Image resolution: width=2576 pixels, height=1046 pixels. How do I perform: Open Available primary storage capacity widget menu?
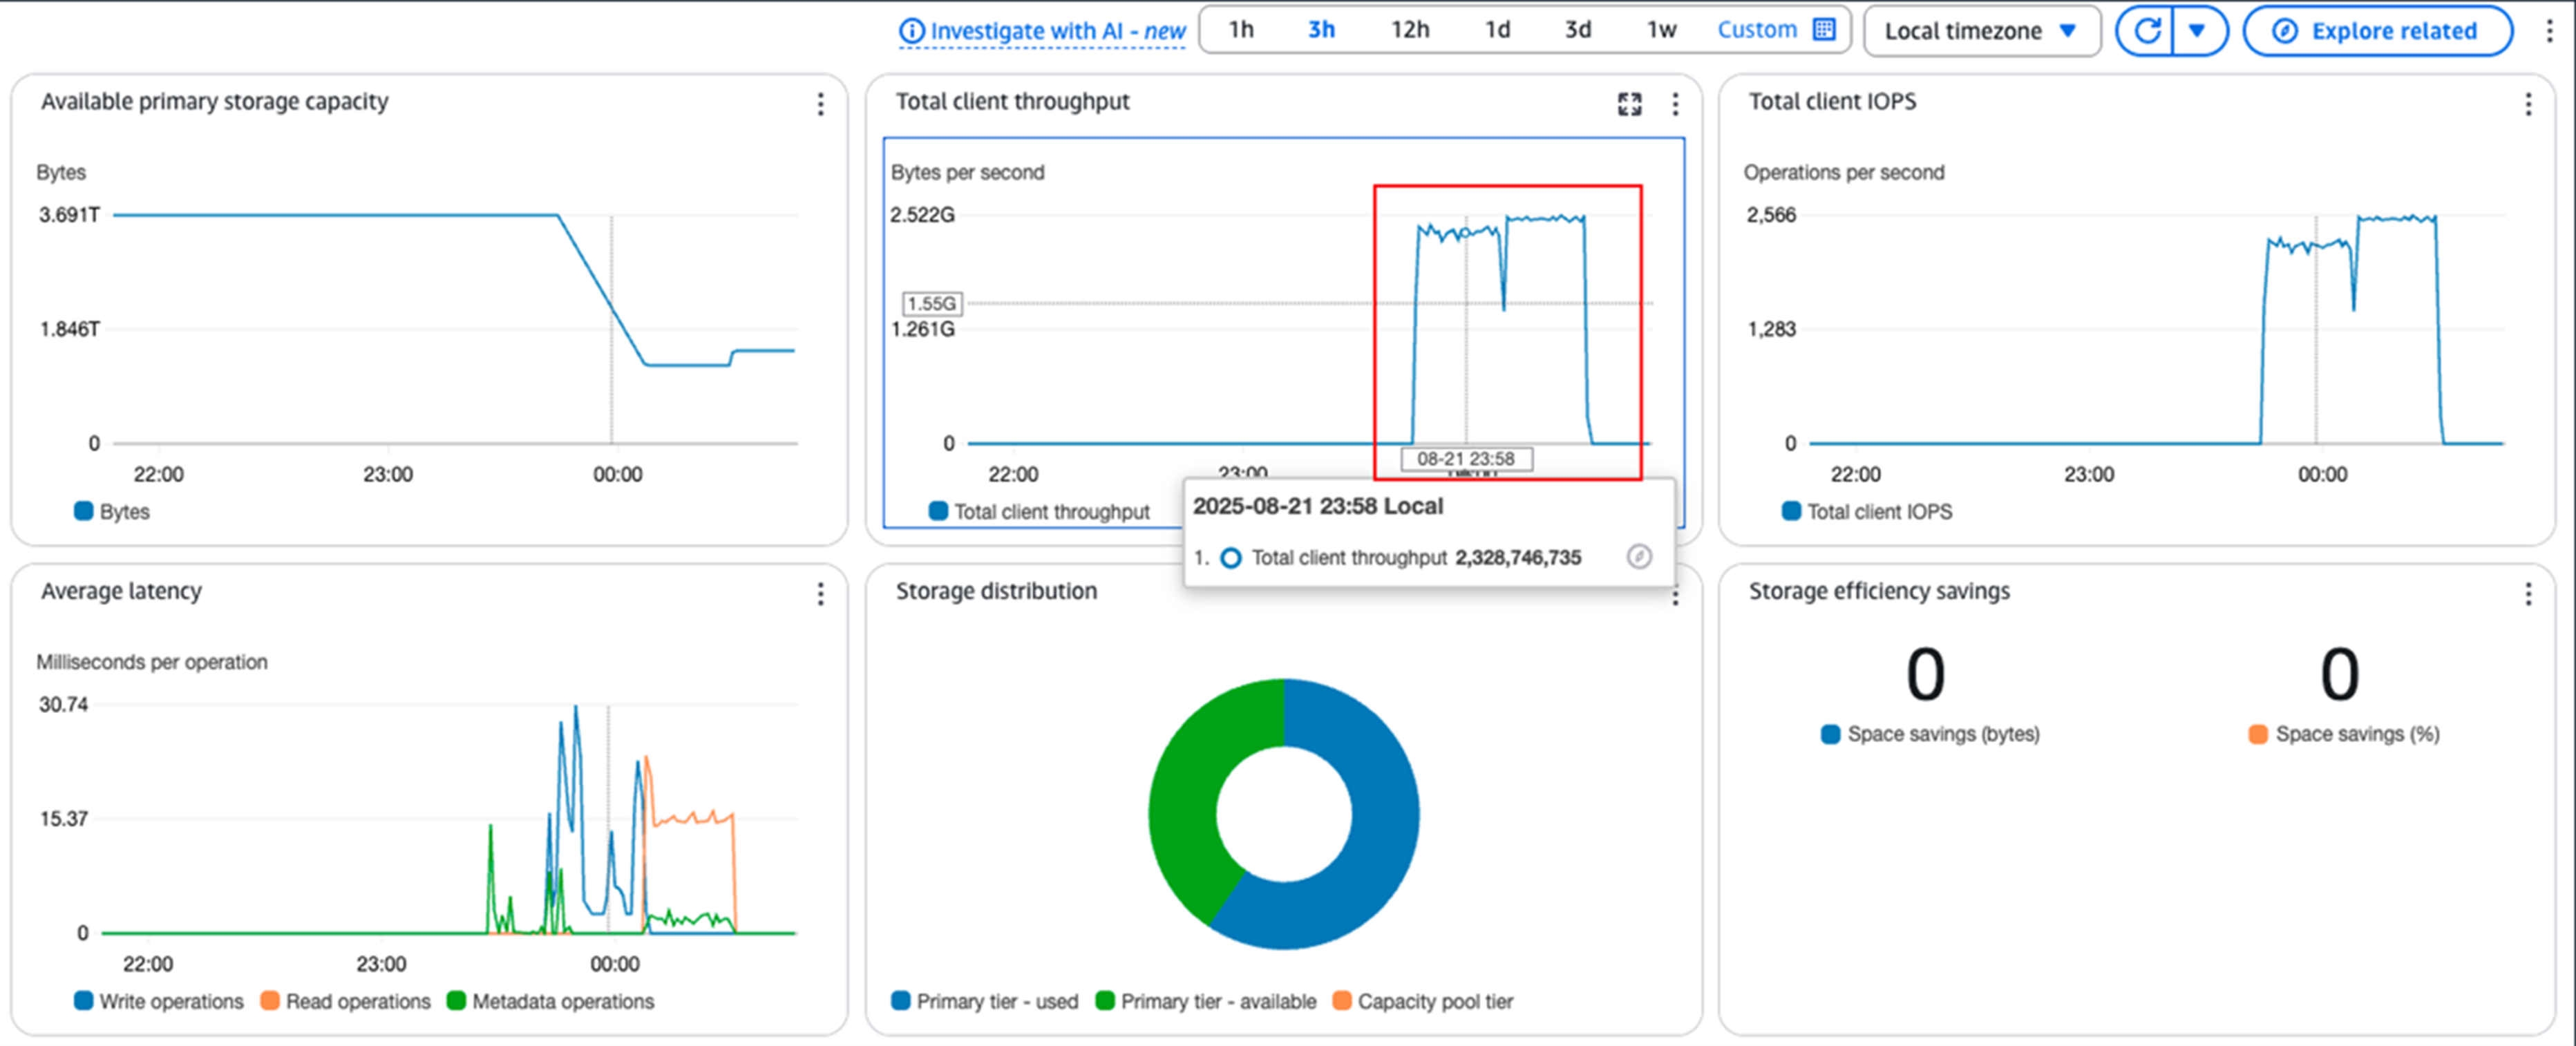tap(820, 104)
